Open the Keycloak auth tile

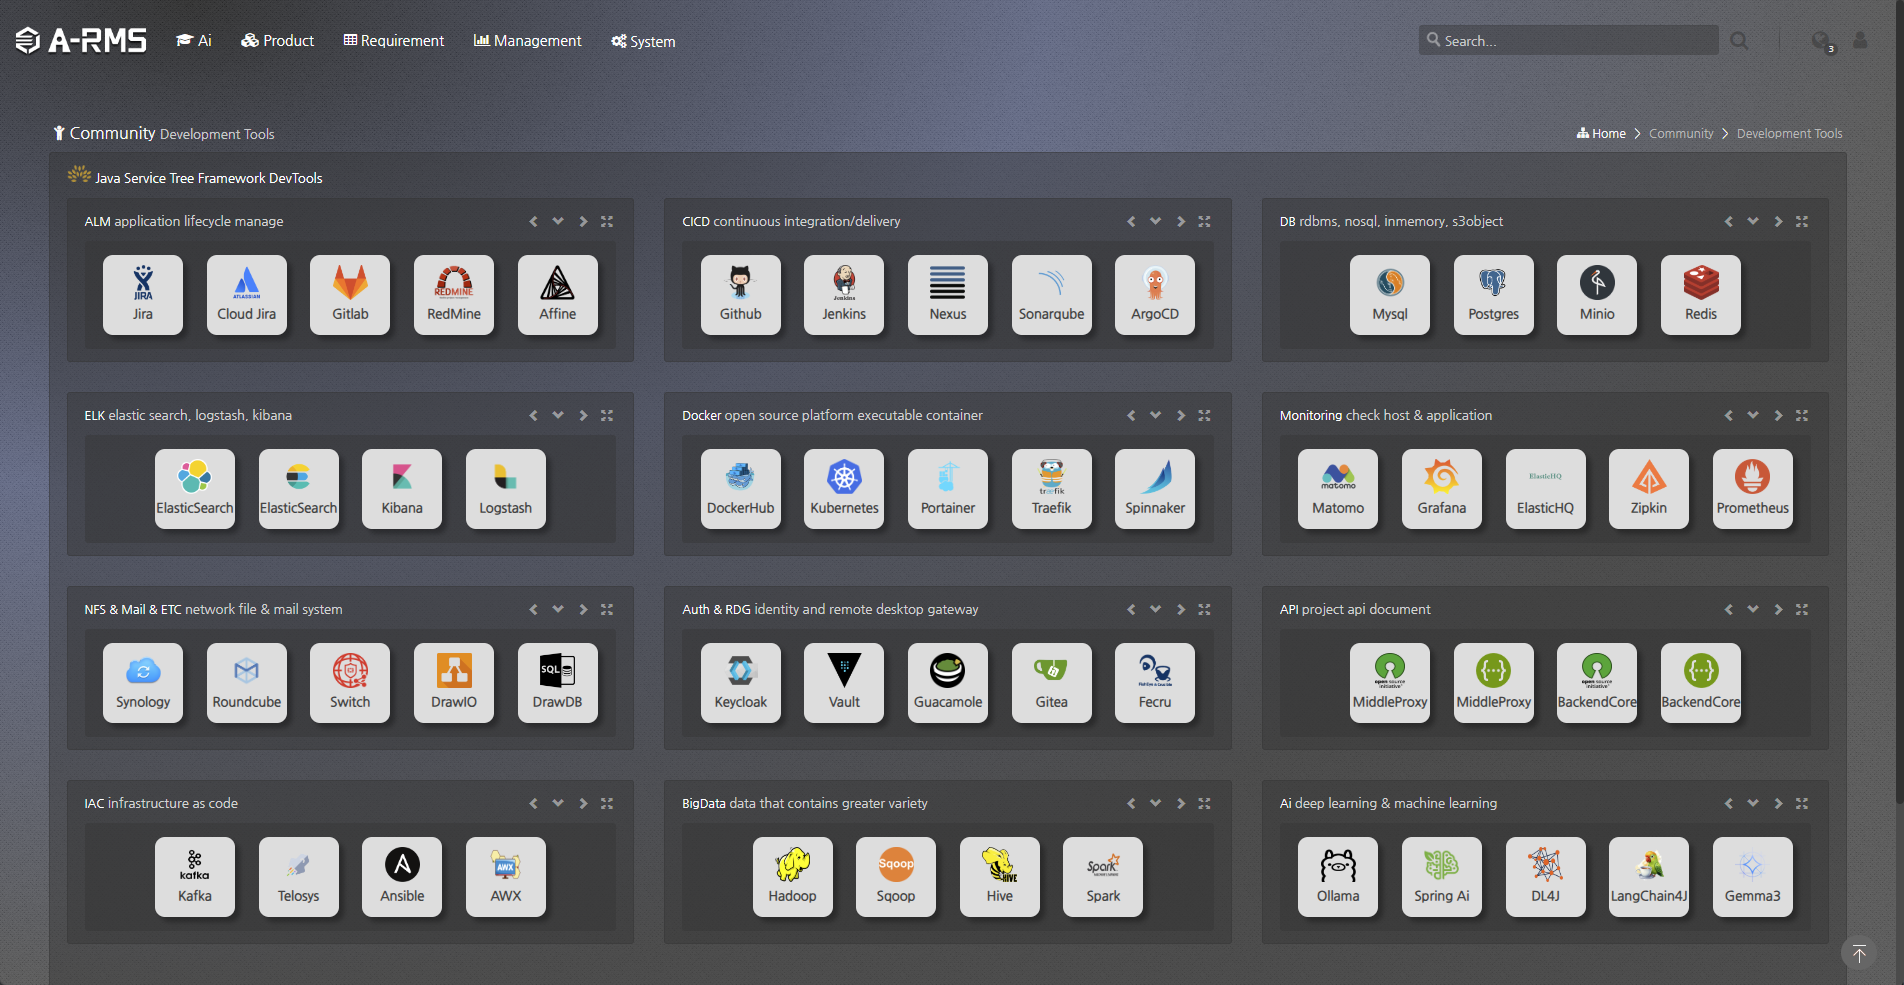(x=740, y=682)
